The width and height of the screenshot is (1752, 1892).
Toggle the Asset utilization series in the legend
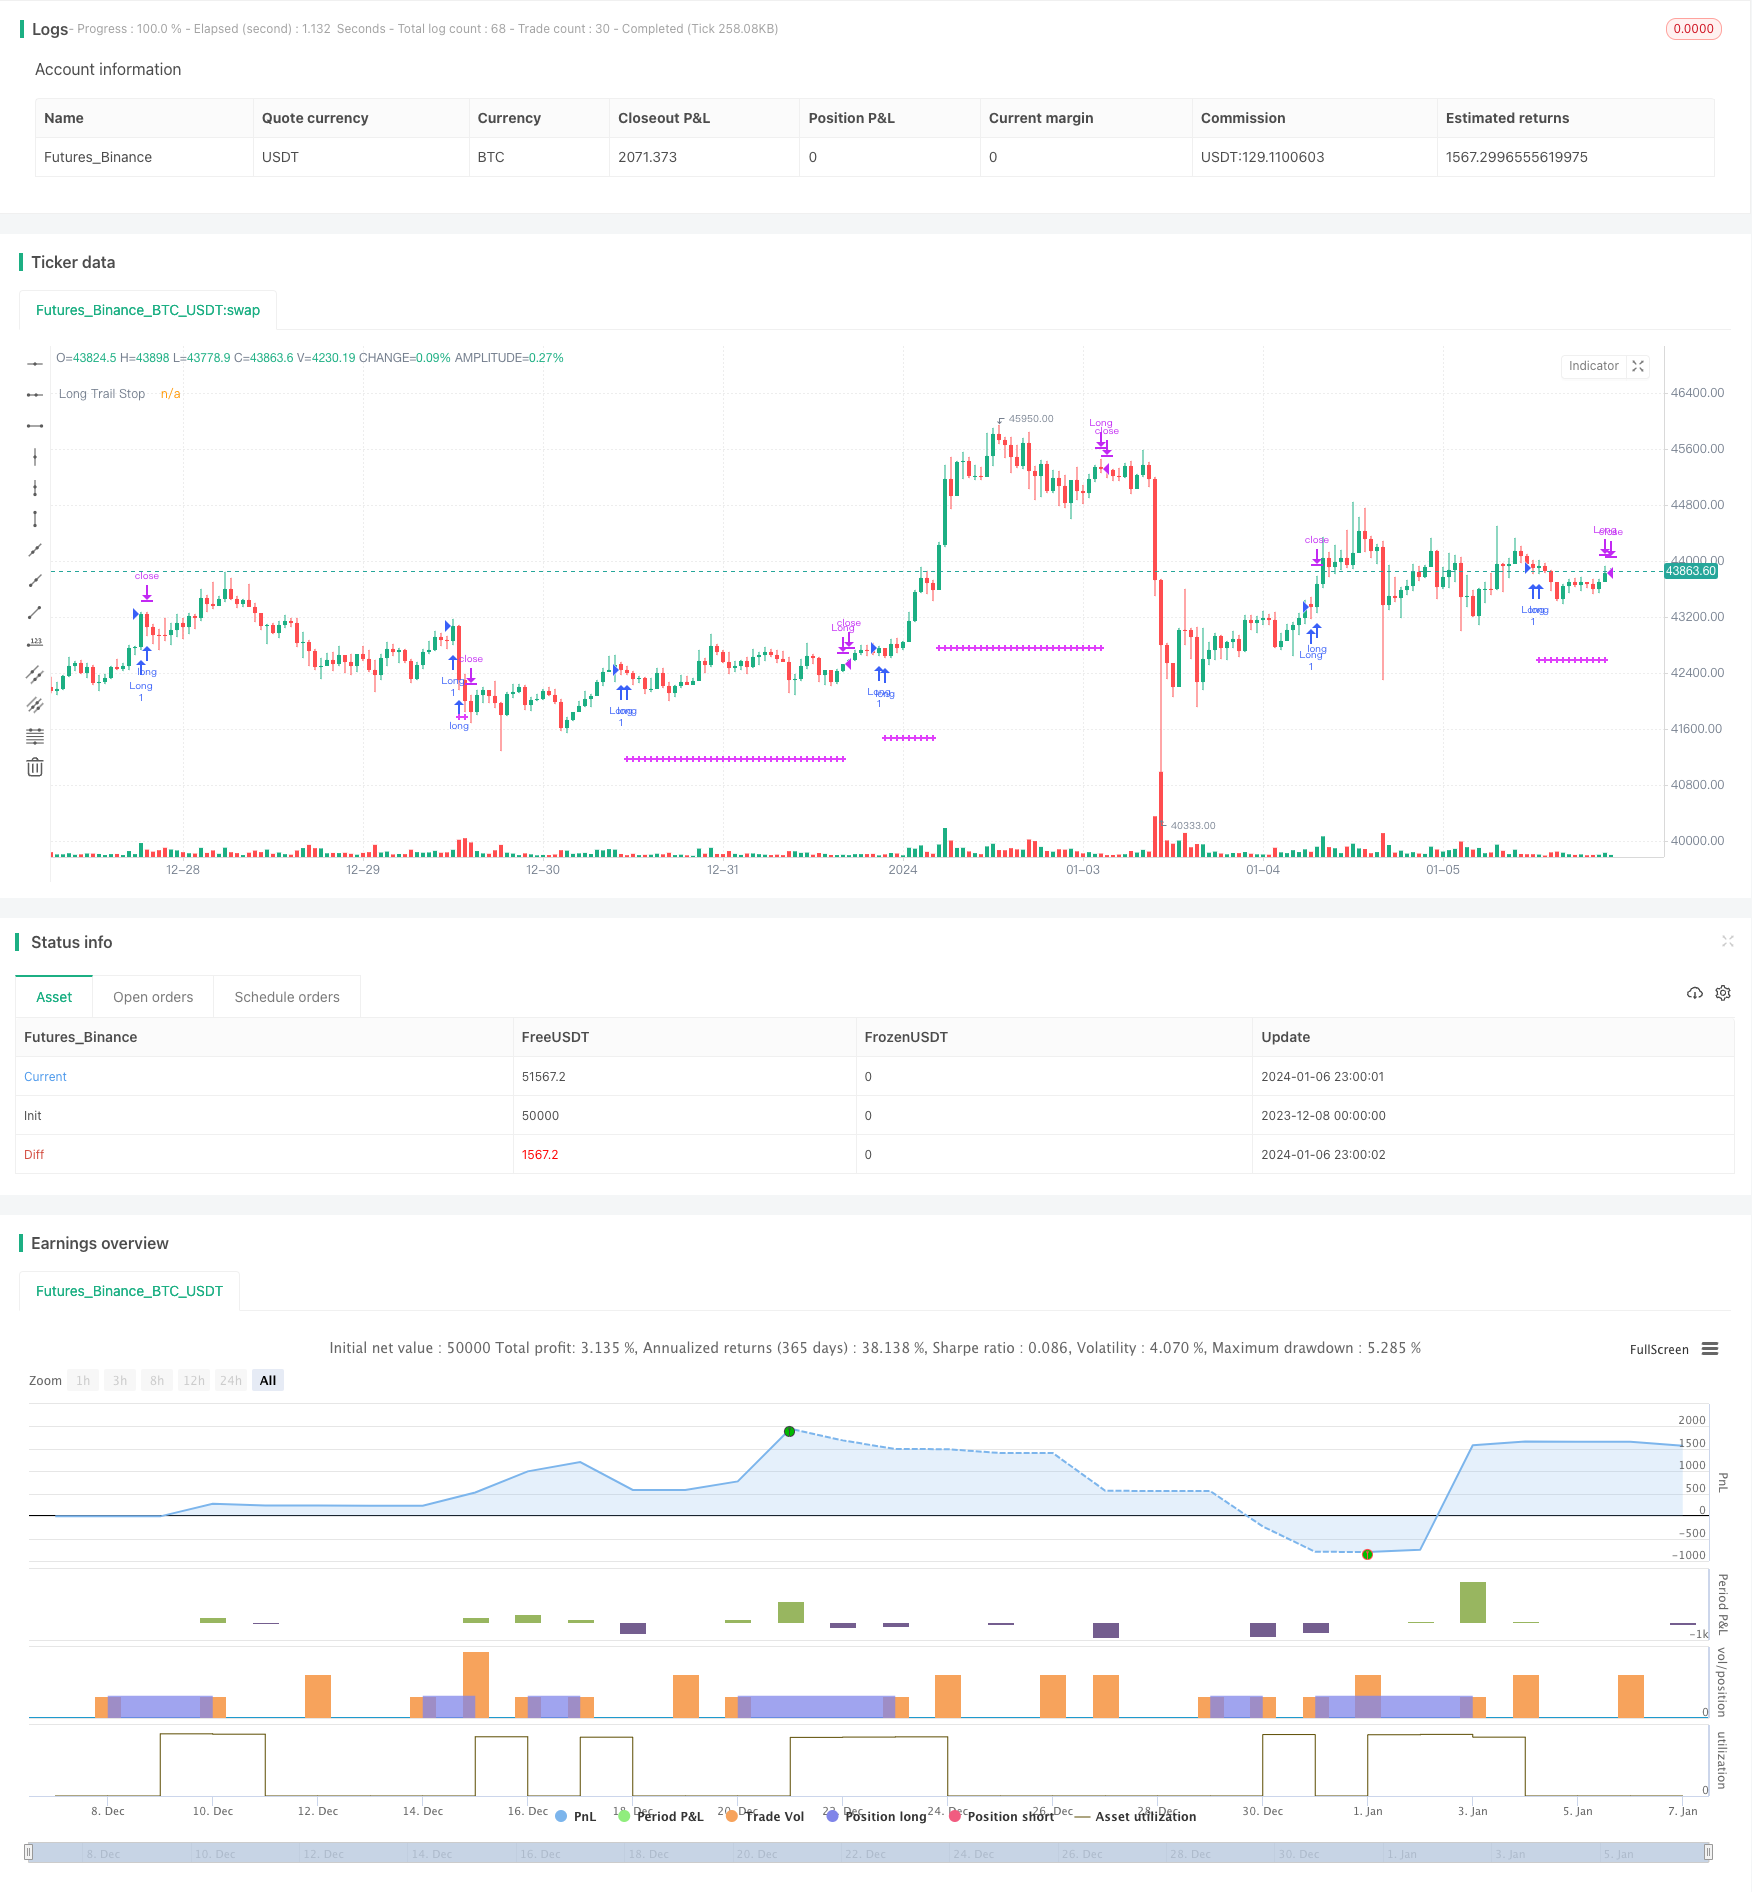pos(1135,1816)
